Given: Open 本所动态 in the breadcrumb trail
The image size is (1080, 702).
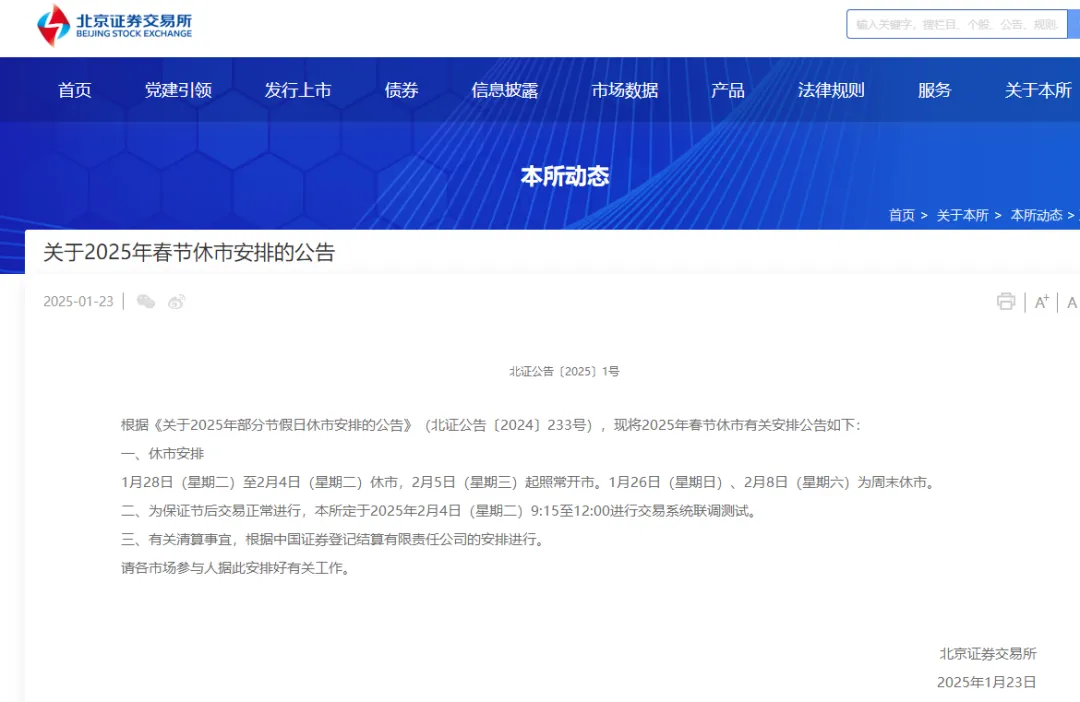Looking at the screenshot, I should (x=1038, y=215).
